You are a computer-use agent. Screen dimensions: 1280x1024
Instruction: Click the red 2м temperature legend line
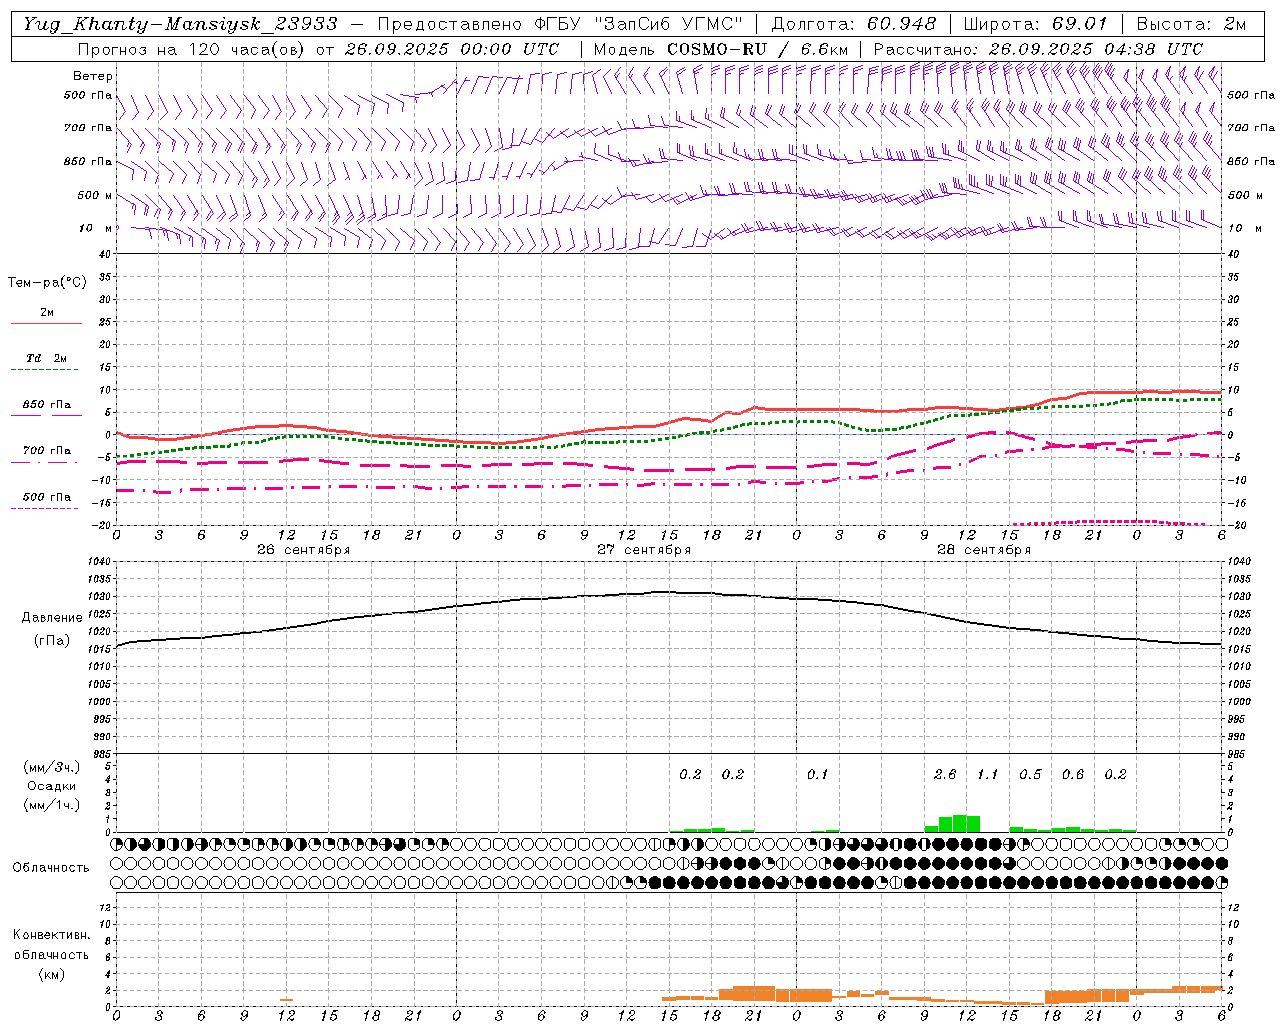[x=46, y=323]
